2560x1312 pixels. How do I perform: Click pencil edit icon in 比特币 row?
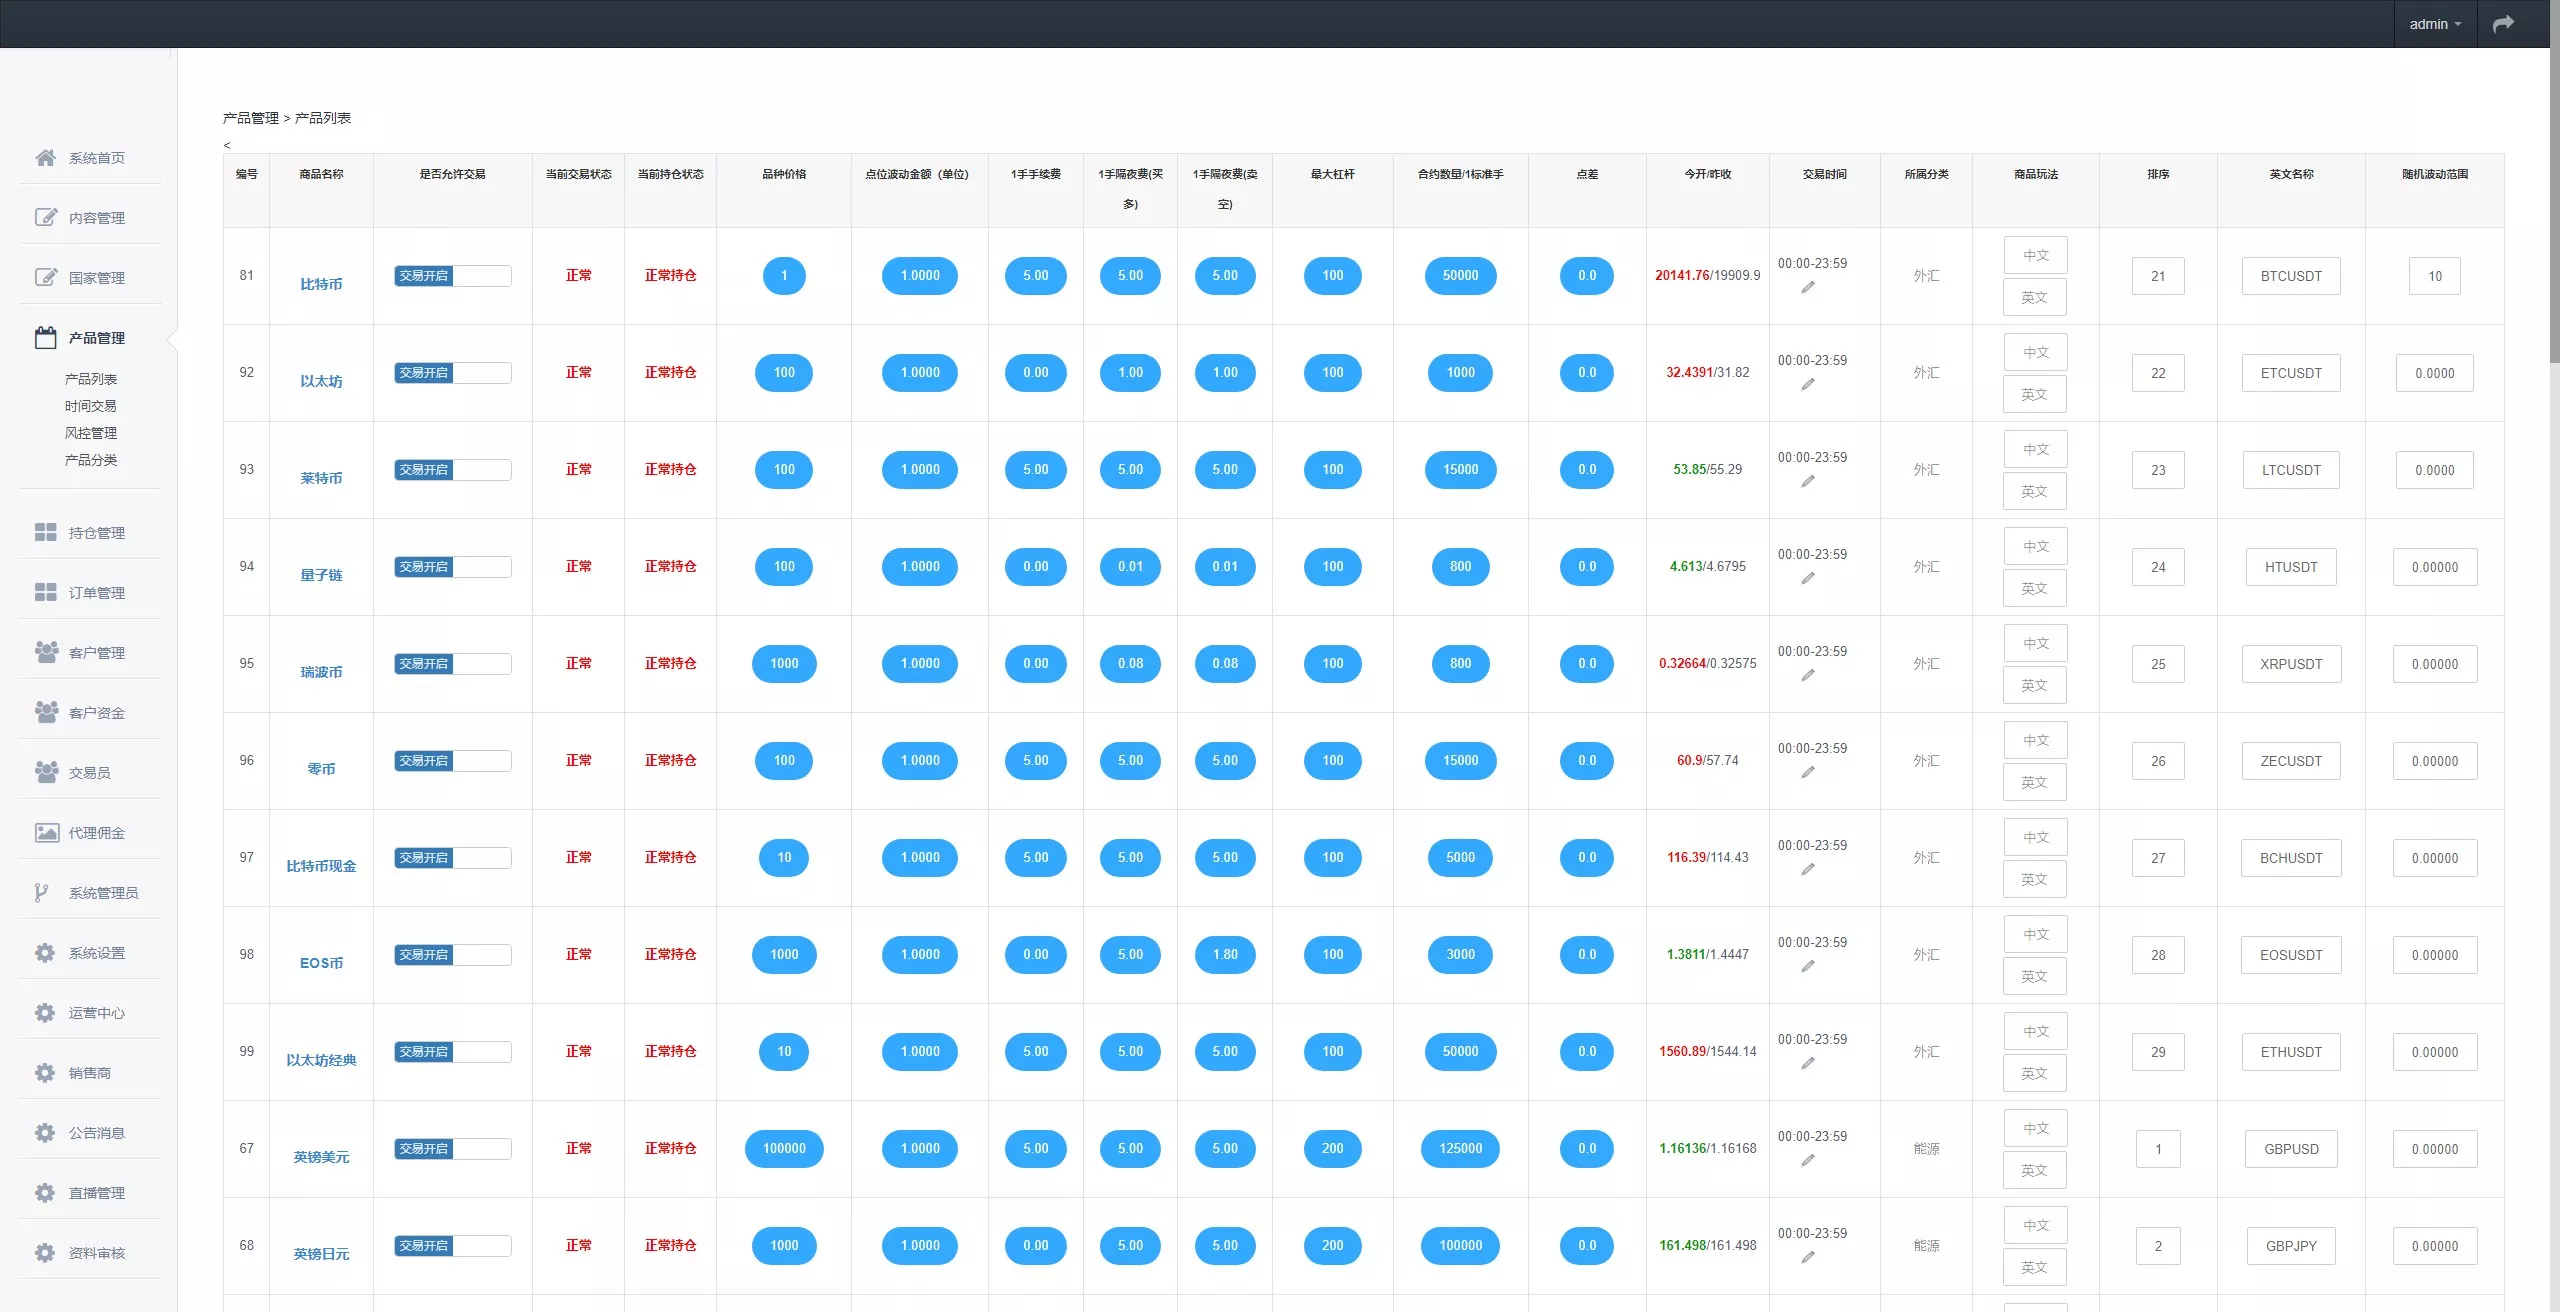pos(1808,288)
